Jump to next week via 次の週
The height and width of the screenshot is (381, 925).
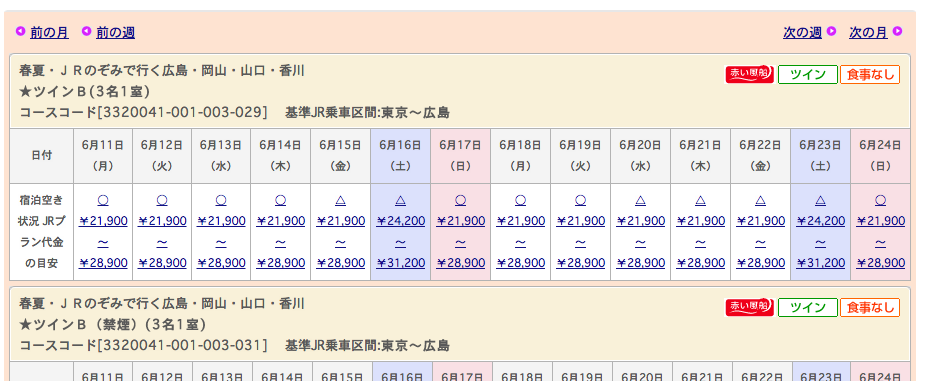[802, 32]
